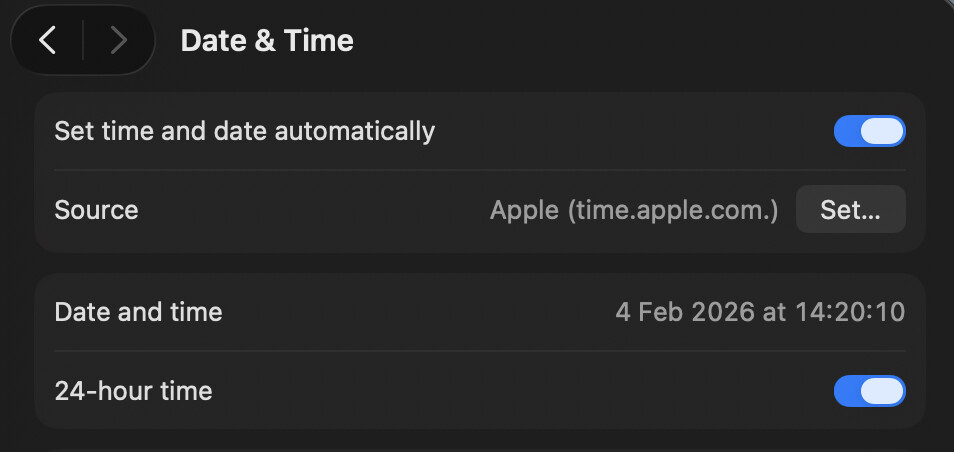Click the "24-hour time" row label
Viewport: 954px width, 452px height.
133,391
